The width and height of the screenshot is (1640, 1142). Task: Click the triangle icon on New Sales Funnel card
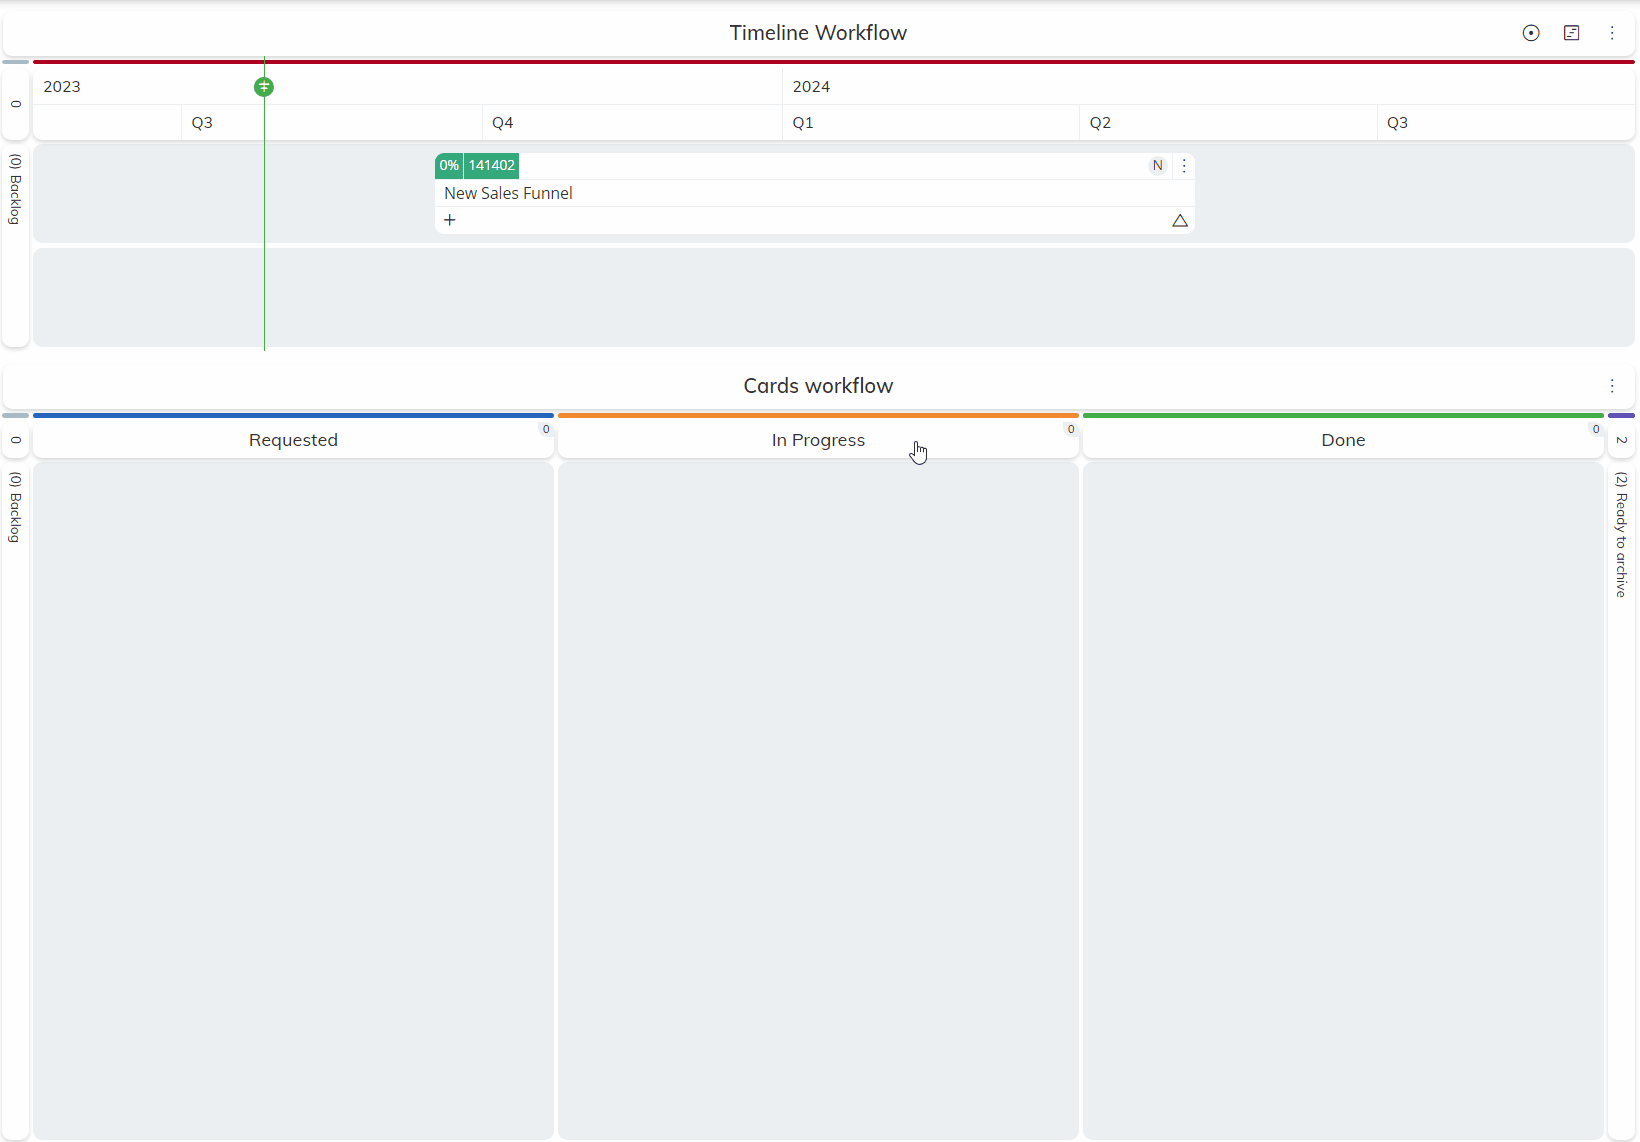[1180, 221]
